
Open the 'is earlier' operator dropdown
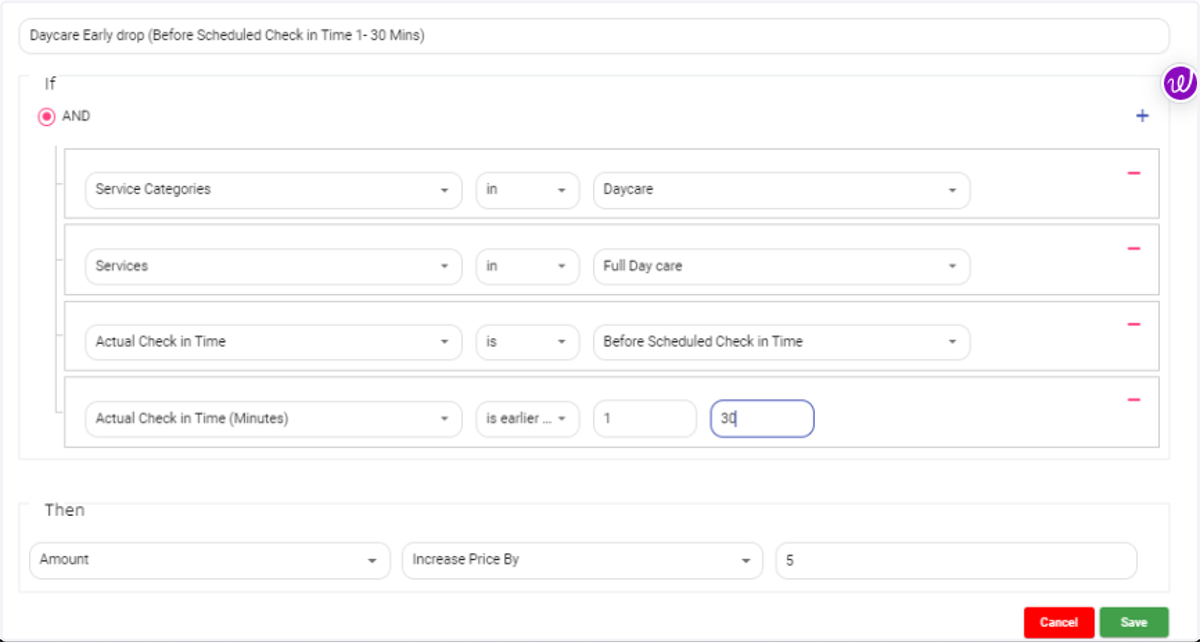click(527, 419)
